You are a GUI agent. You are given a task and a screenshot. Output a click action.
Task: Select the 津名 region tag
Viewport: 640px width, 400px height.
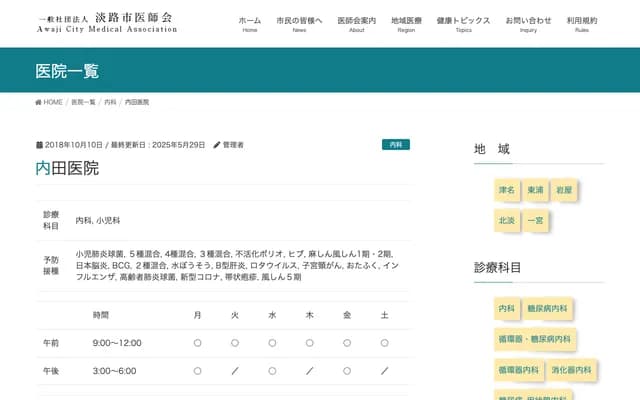tap(507, 189)
